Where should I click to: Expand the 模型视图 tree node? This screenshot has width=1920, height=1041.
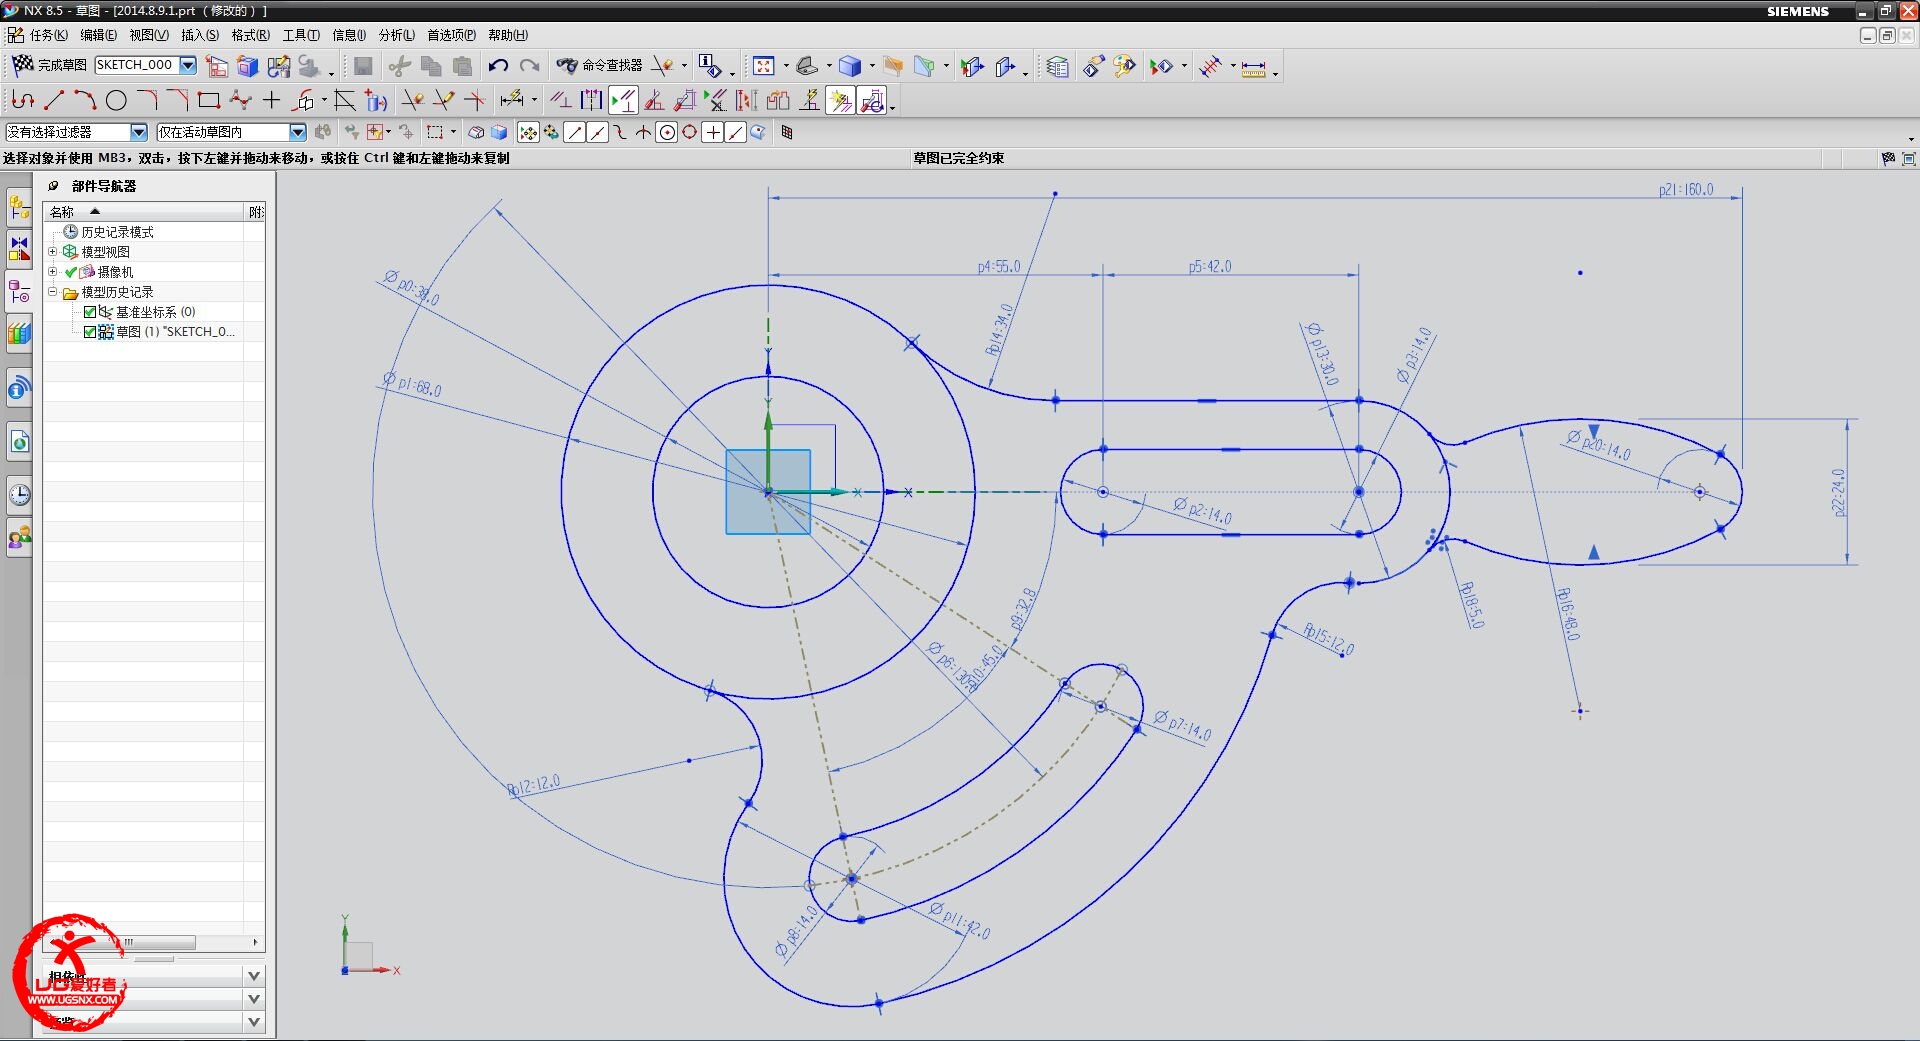pyautogui.click(x=53, y=252)
